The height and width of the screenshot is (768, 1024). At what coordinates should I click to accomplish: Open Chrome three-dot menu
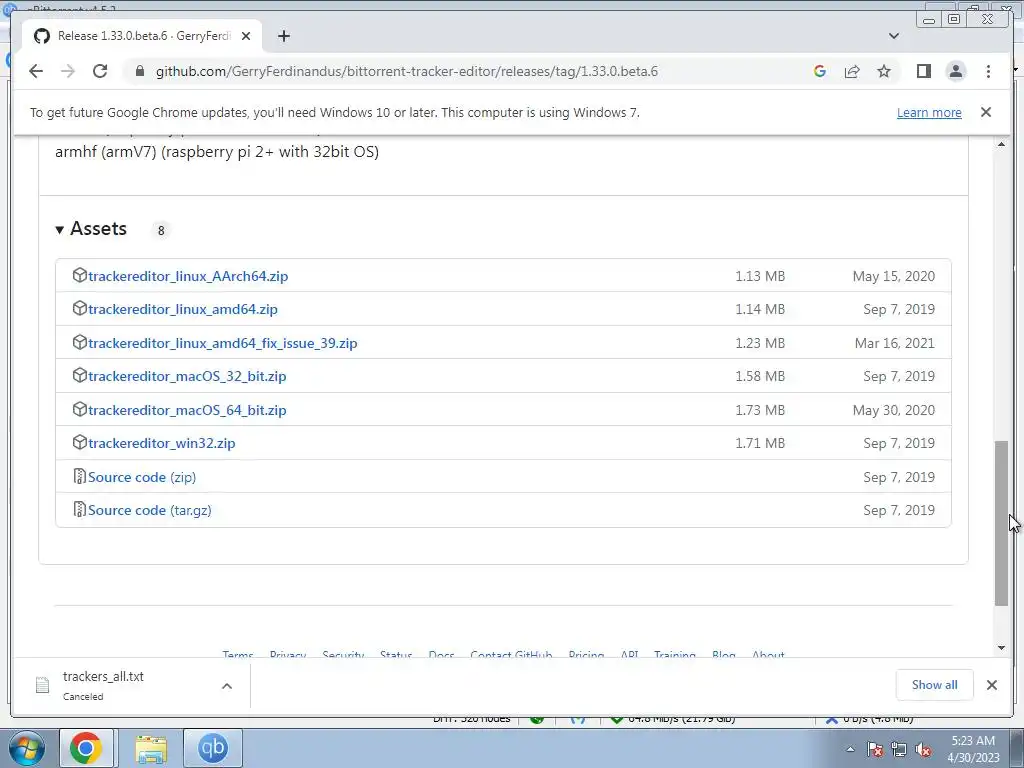988,71
